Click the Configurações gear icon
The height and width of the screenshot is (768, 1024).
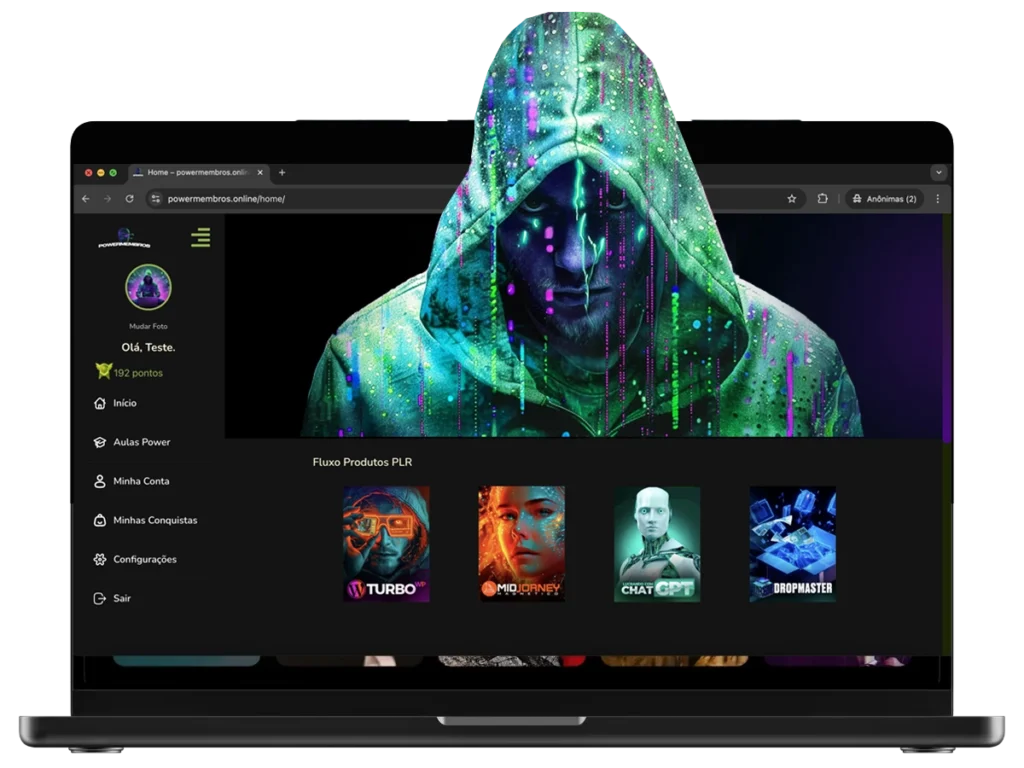click(99, 559)
